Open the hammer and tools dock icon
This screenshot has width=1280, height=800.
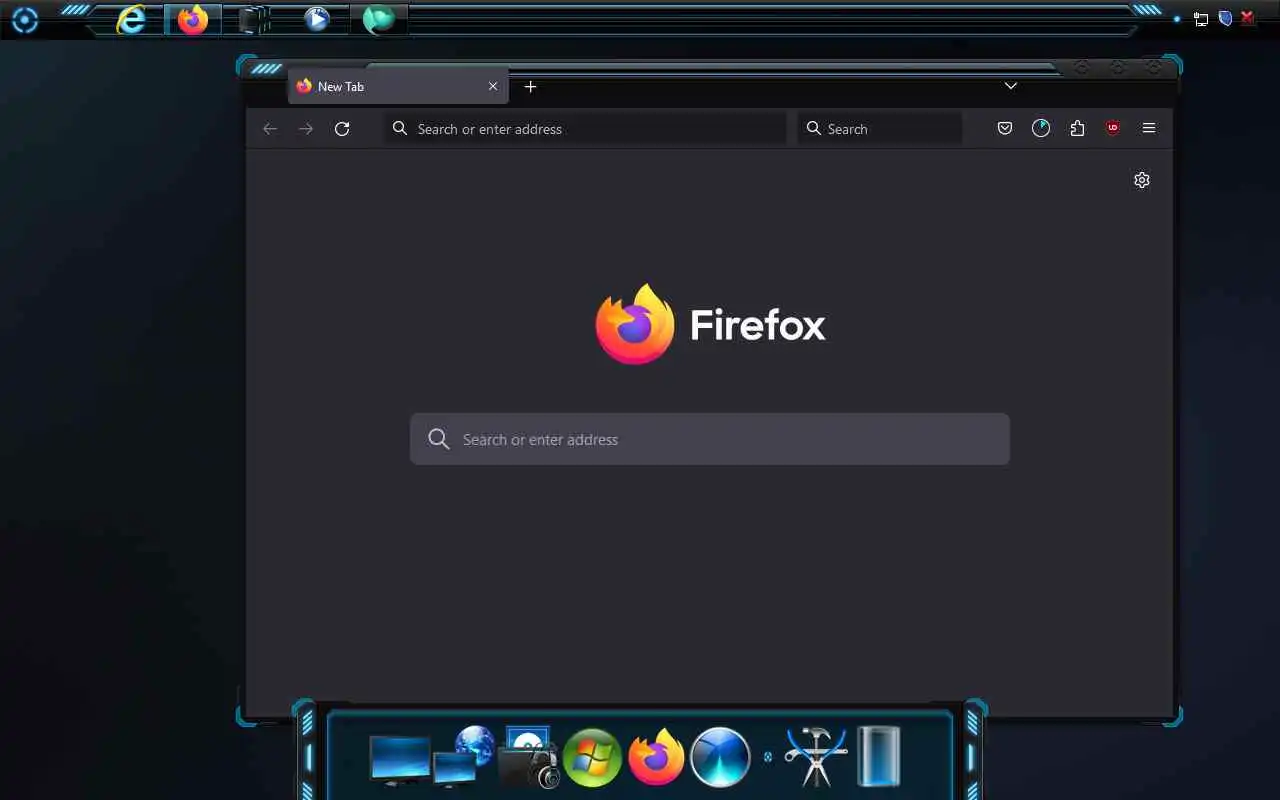816,756
